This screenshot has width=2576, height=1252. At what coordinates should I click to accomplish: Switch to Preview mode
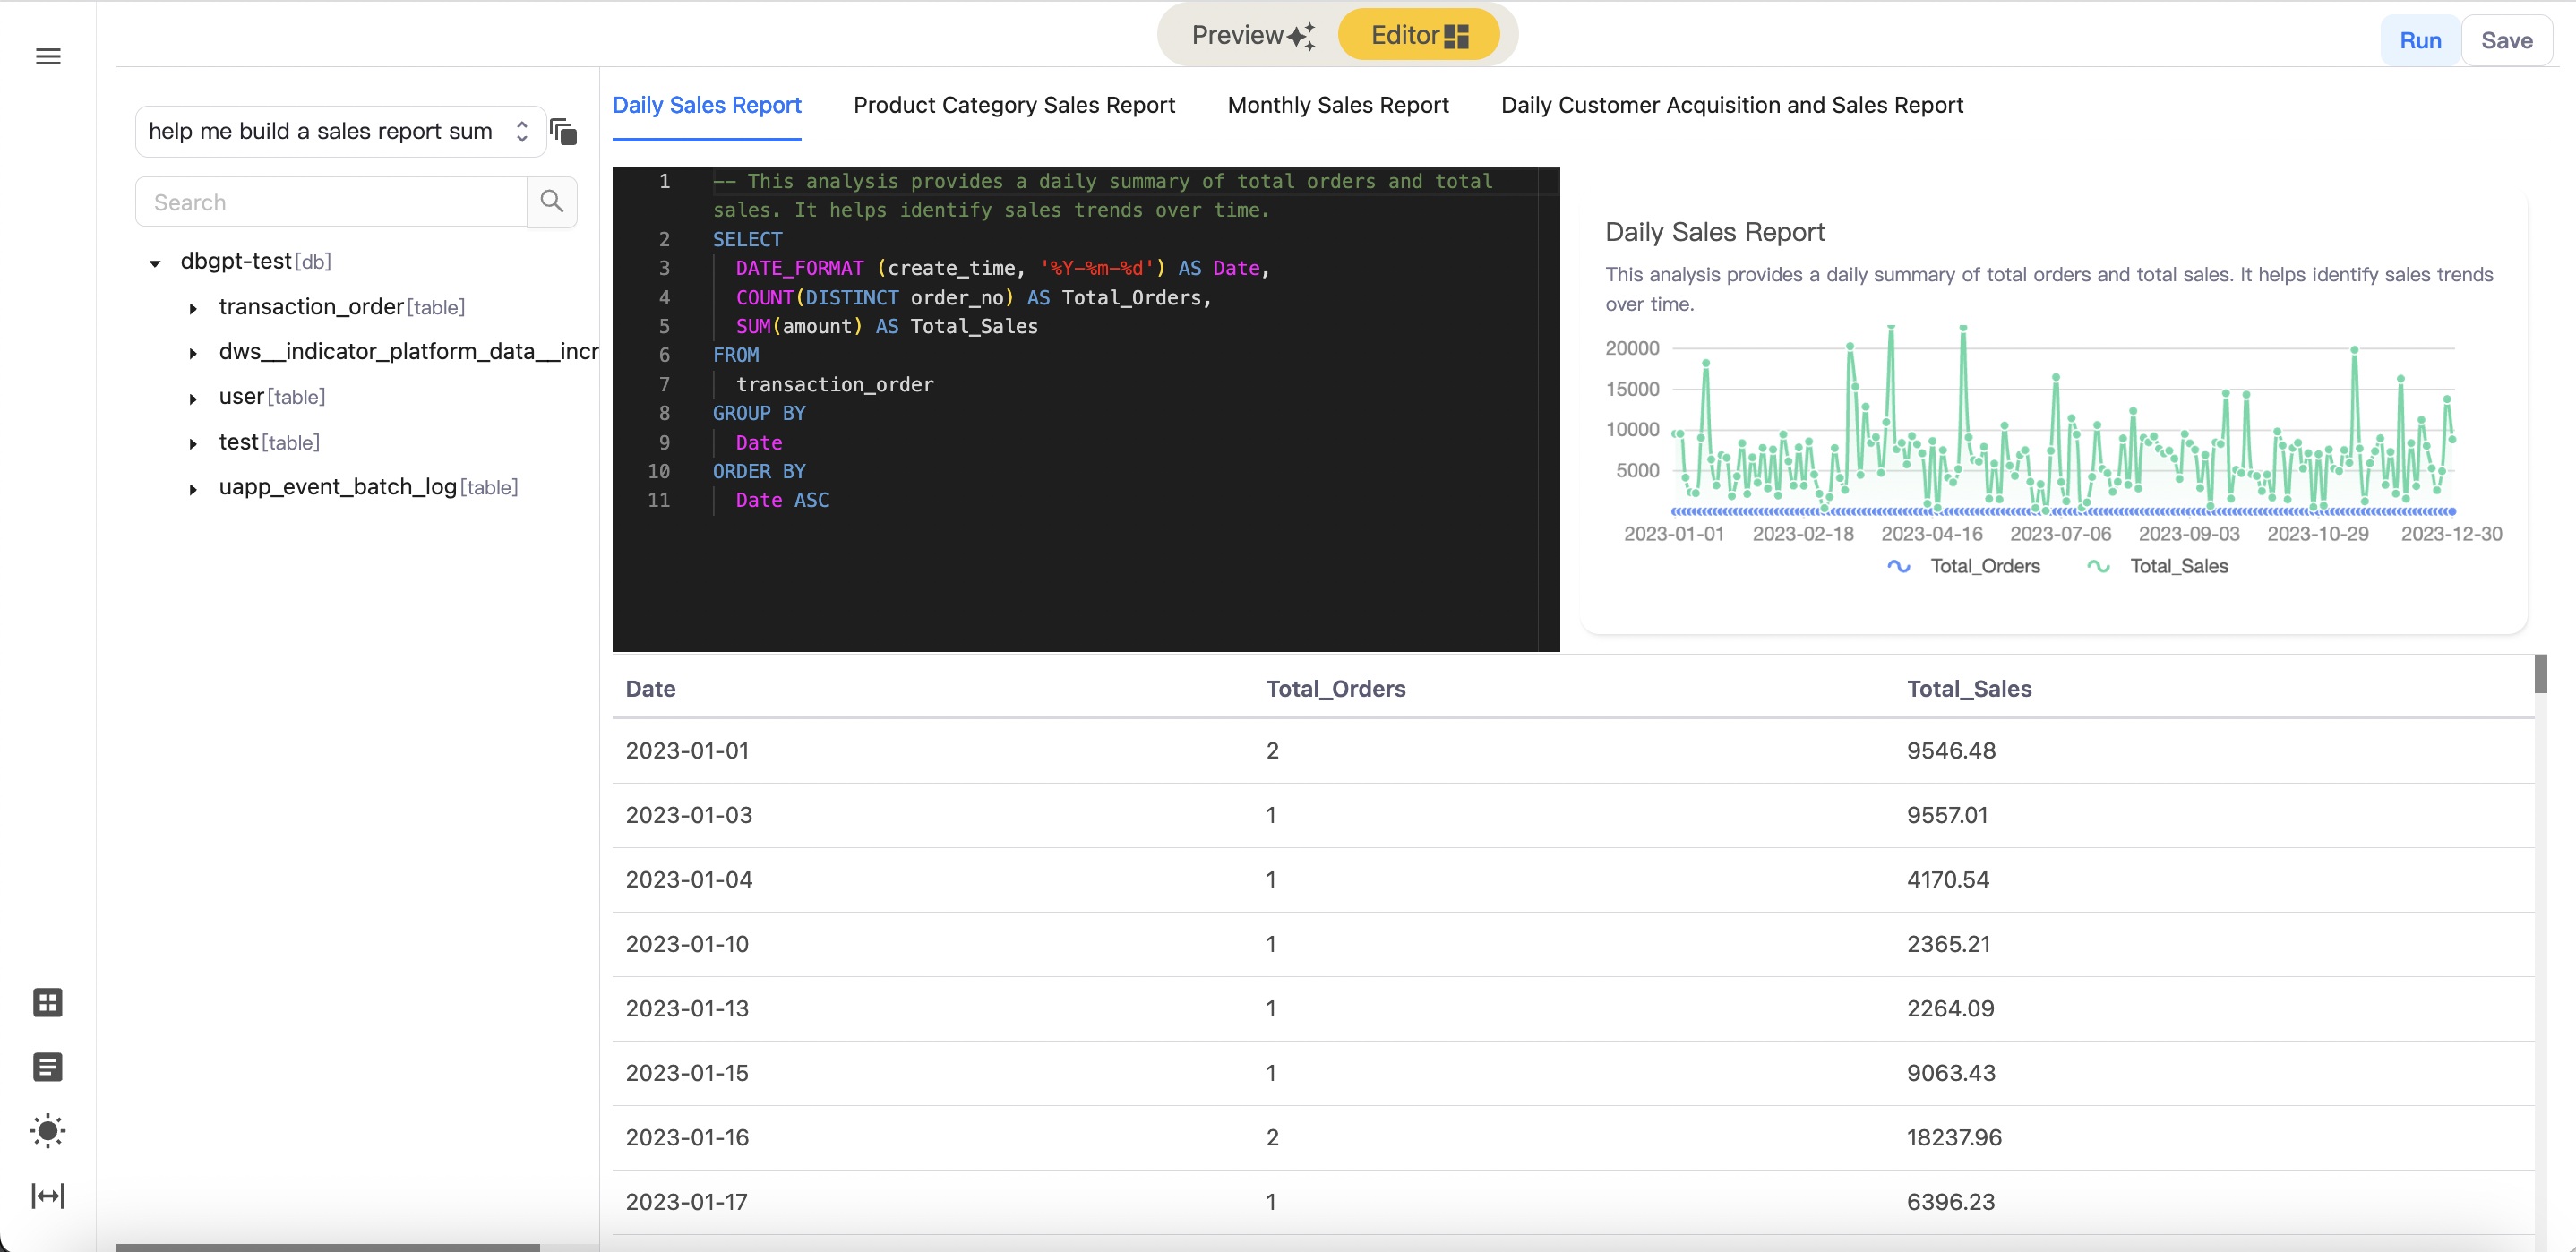[1251, 36]
